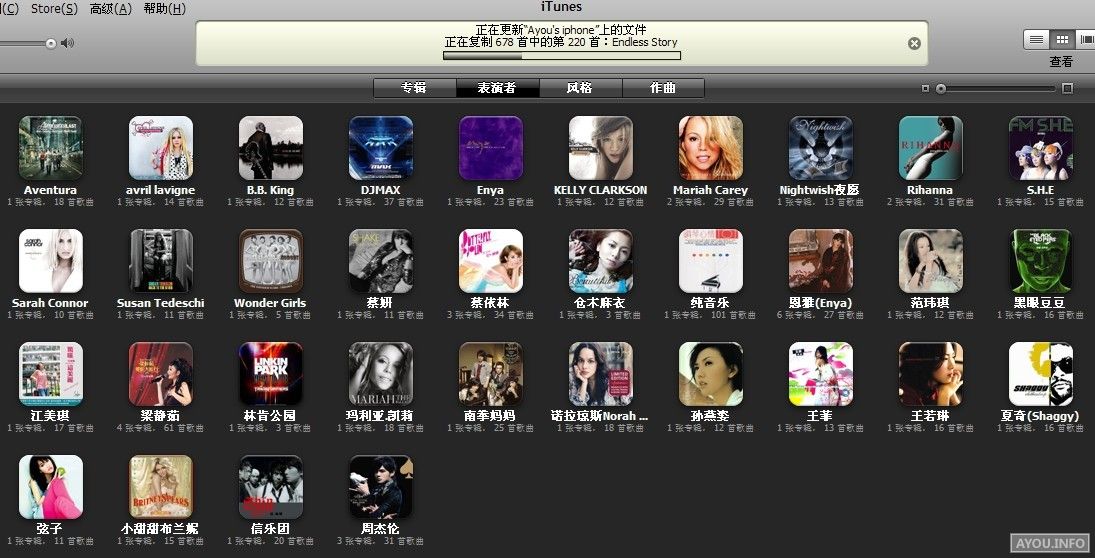Open the 玛利亚.凯莉 artist cover
Screen dimensions: 1095x558
click(x=381, y=374)
